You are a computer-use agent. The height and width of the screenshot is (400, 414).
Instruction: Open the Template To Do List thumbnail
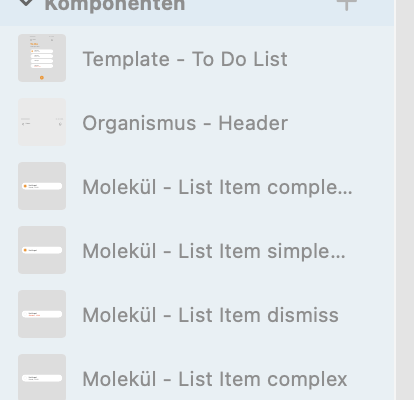pos(42,58)
